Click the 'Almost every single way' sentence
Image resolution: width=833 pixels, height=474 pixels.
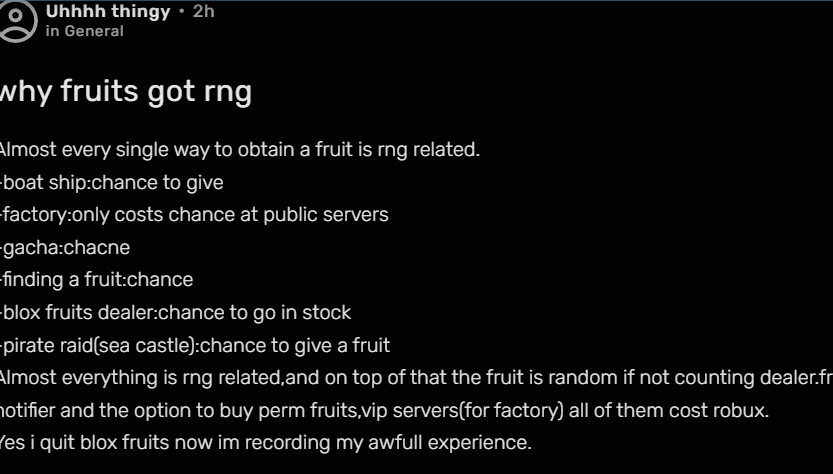(x=238, y=150)
